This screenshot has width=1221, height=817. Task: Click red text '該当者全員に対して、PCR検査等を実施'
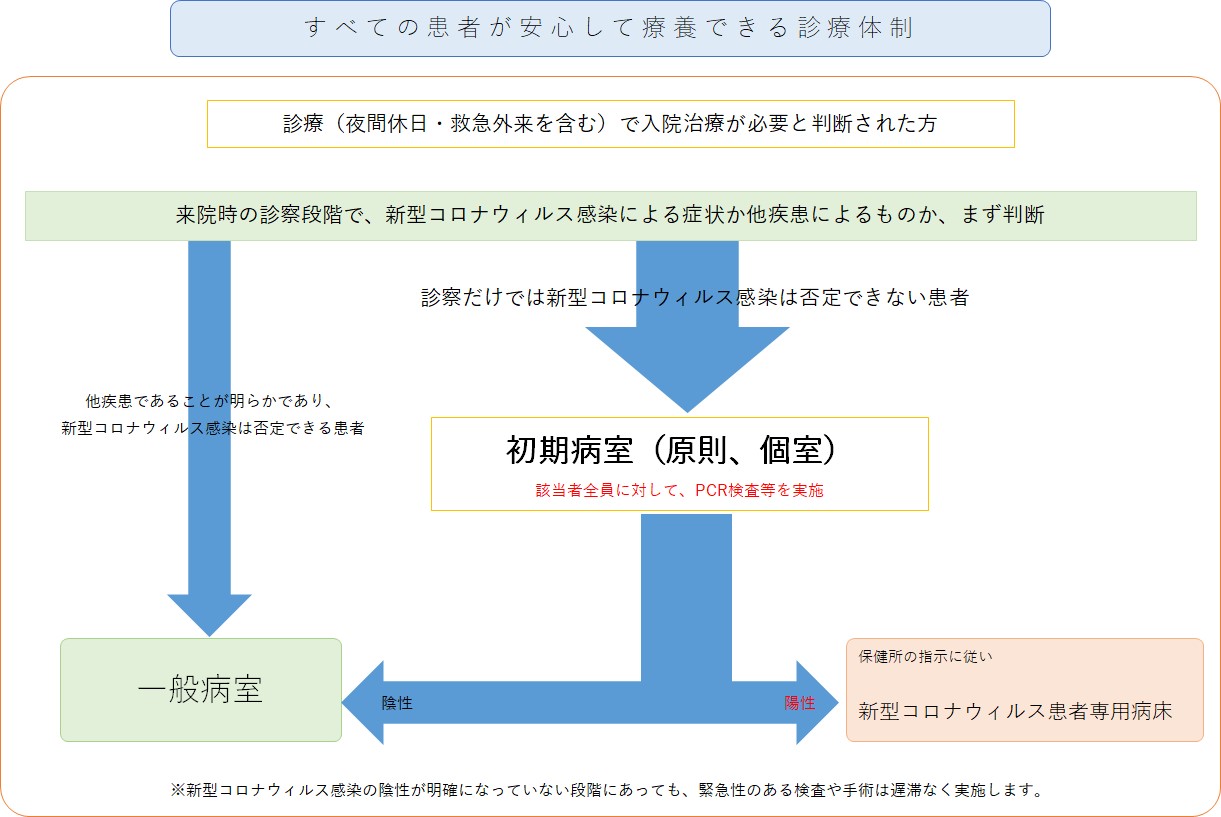point(680,491)
